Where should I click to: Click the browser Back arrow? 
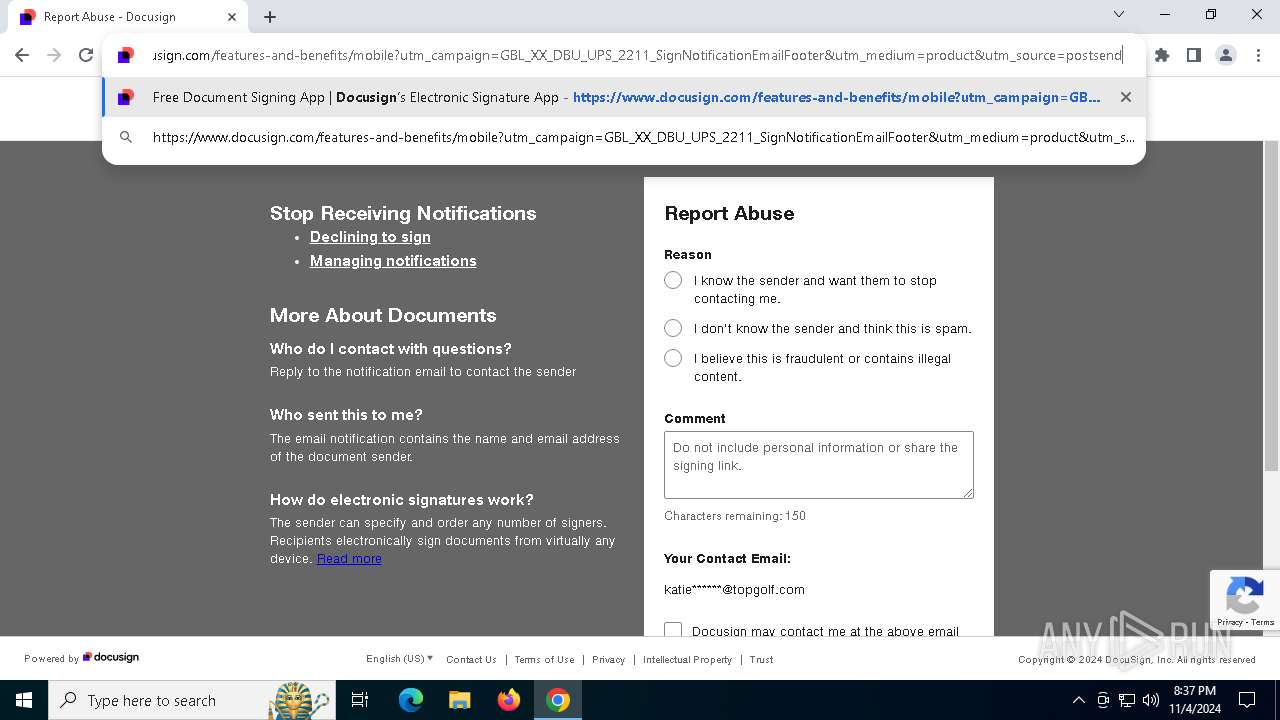[22, 55]
